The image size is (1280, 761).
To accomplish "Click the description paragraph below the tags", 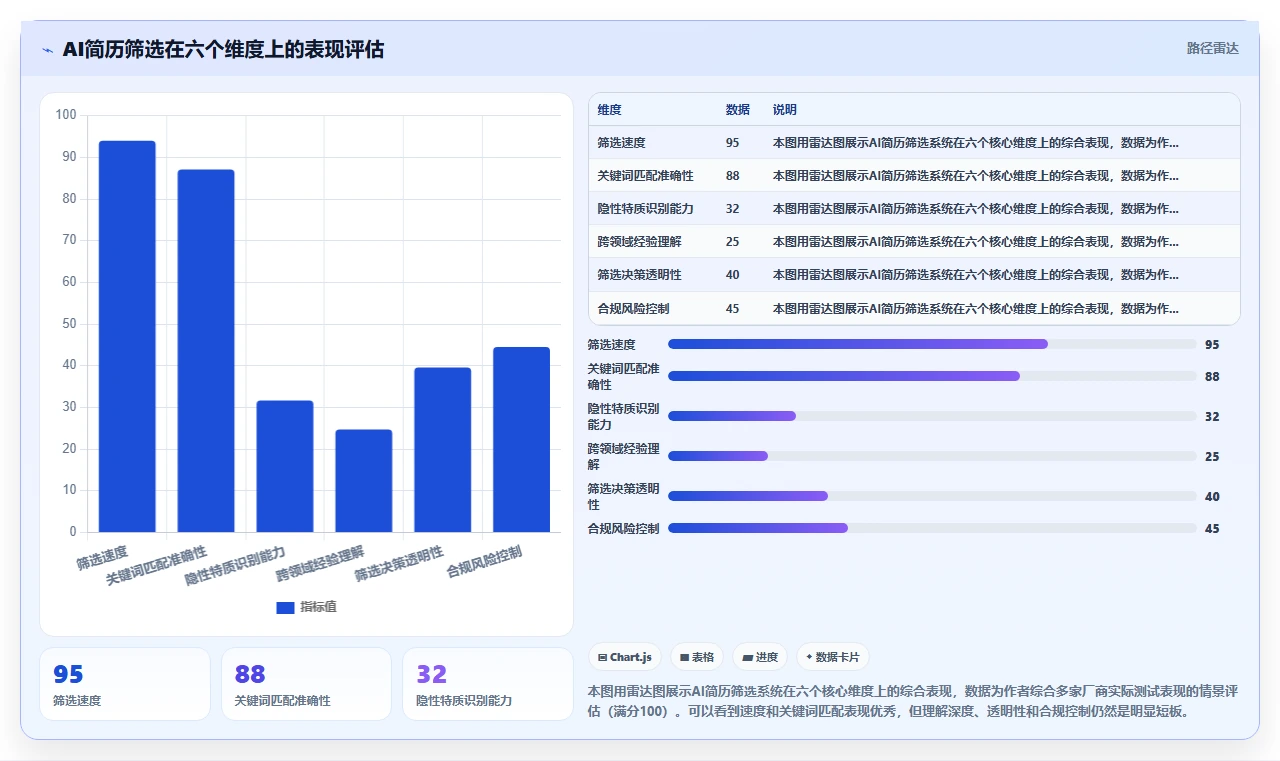I will tap(913, 702).
